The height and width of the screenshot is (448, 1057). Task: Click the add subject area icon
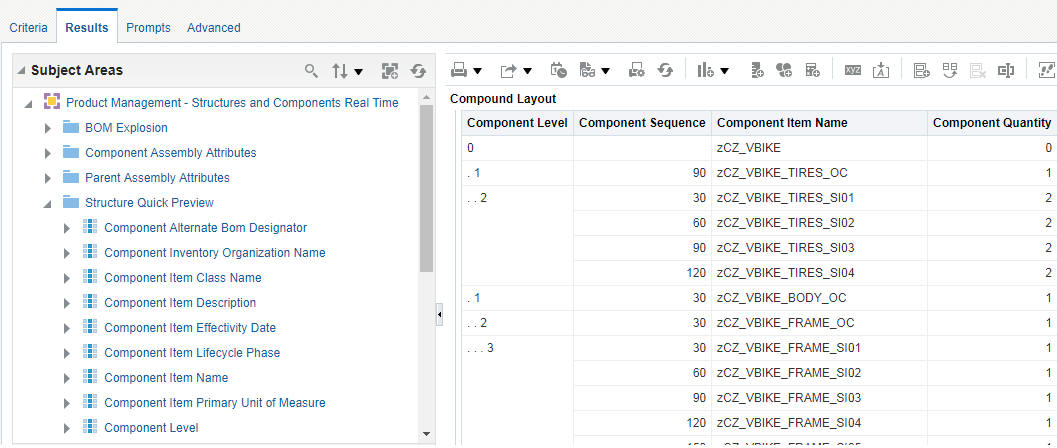pos(390,71)
